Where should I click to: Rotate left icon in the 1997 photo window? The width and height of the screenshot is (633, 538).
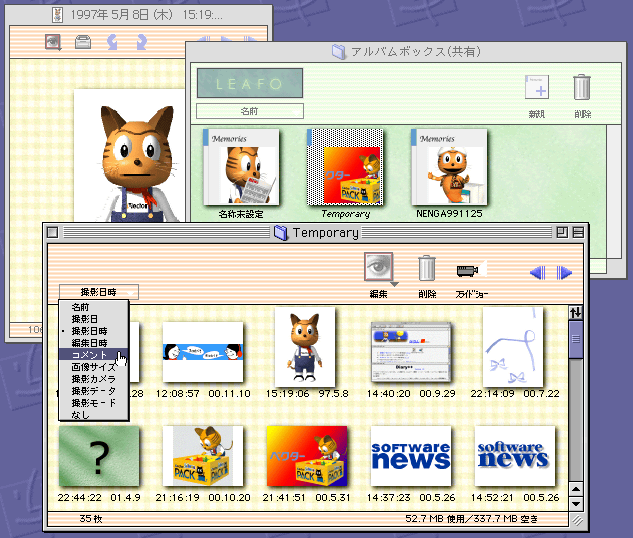tap(112, 42)
